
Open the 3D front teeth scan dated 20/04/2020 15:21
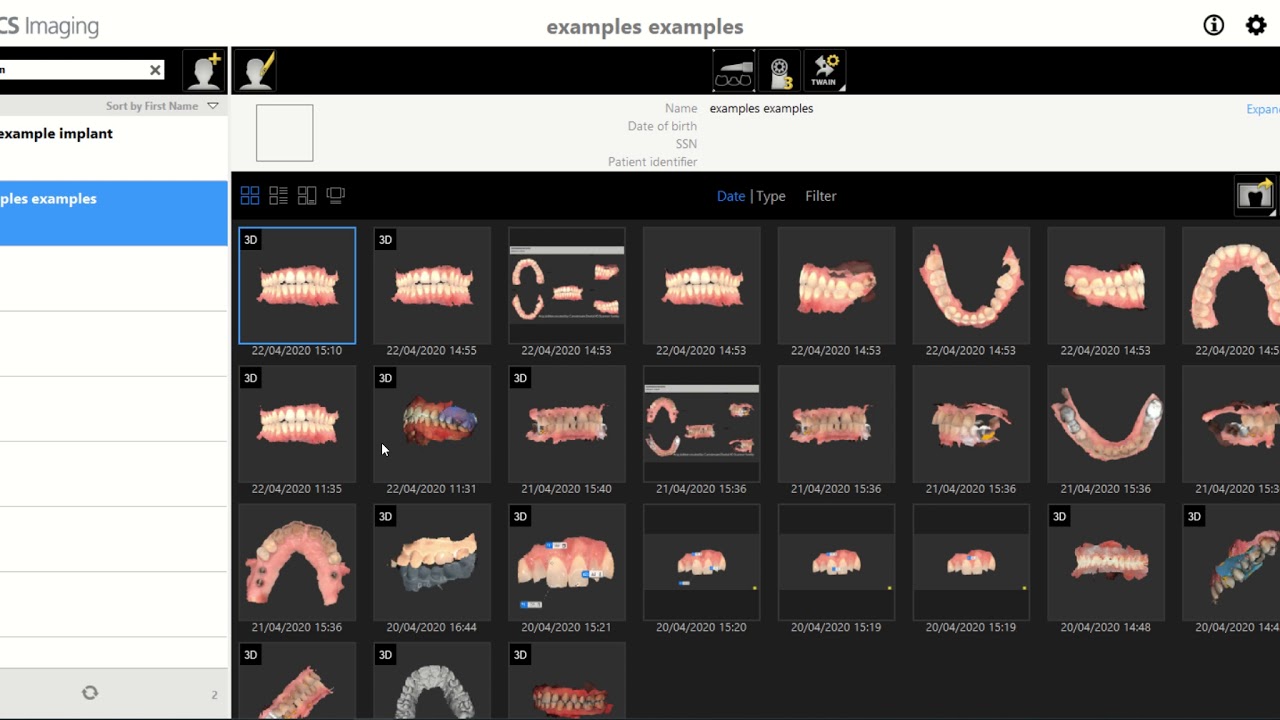coord(566,562)
